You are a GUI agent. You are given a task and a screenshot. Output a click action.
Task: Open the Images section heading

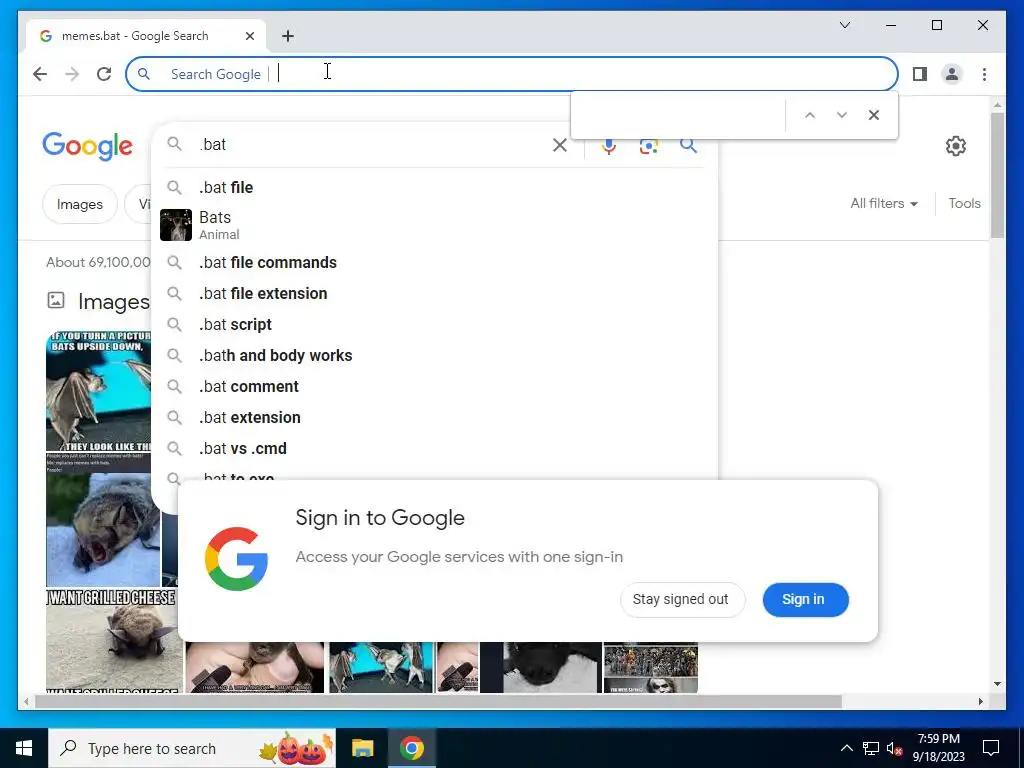click(x=114, y=302)
